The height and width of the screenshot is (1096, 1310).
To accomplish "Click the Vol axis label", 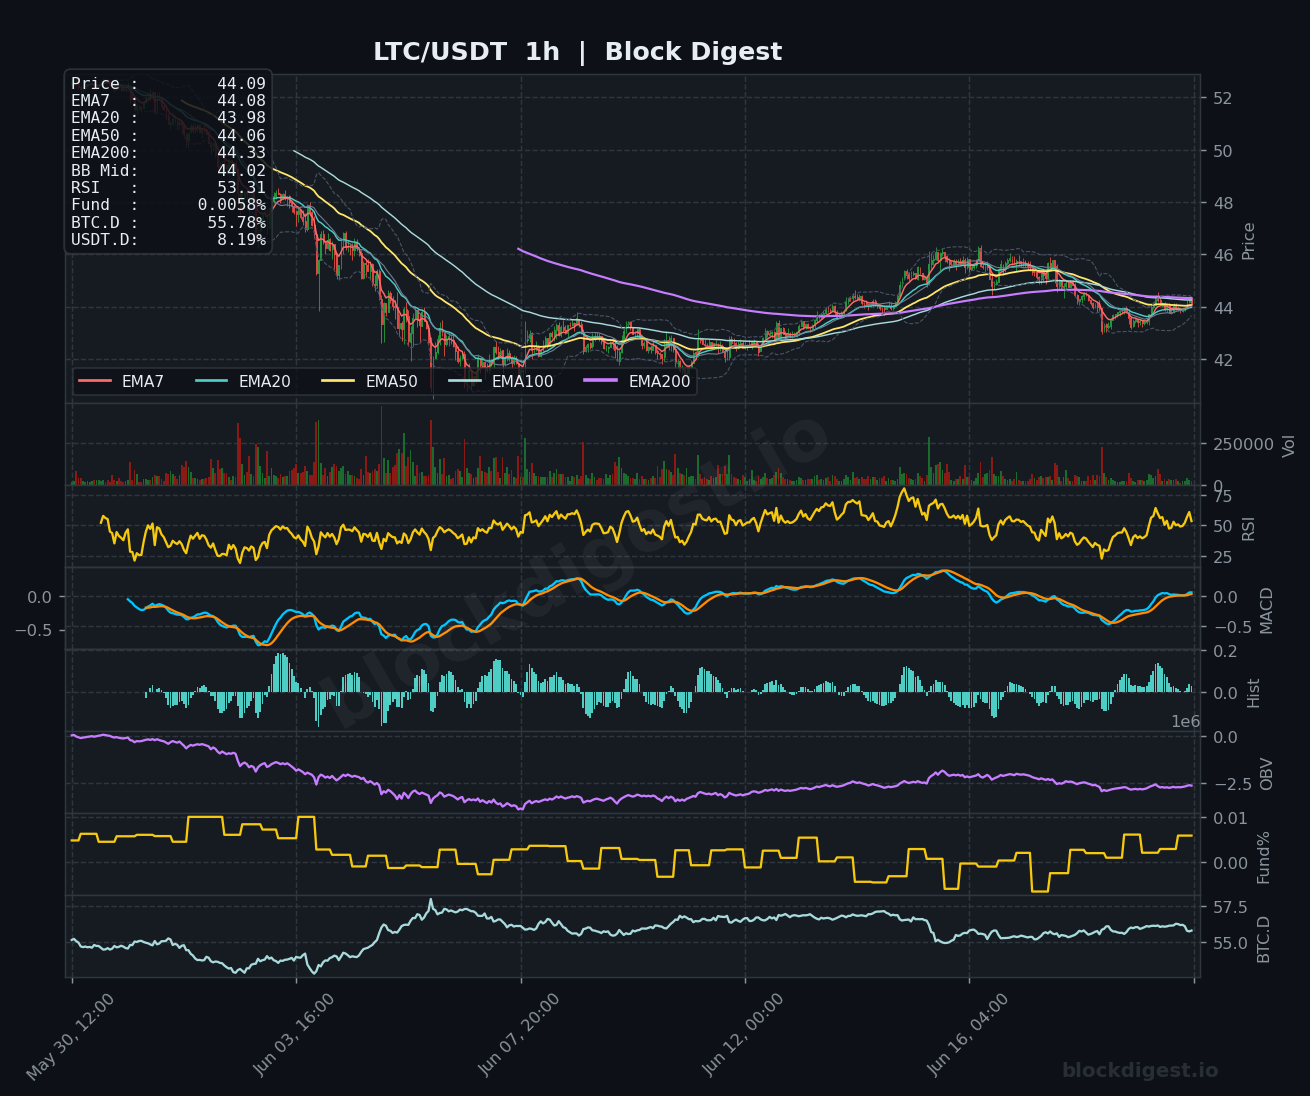I will (1288, 445).
